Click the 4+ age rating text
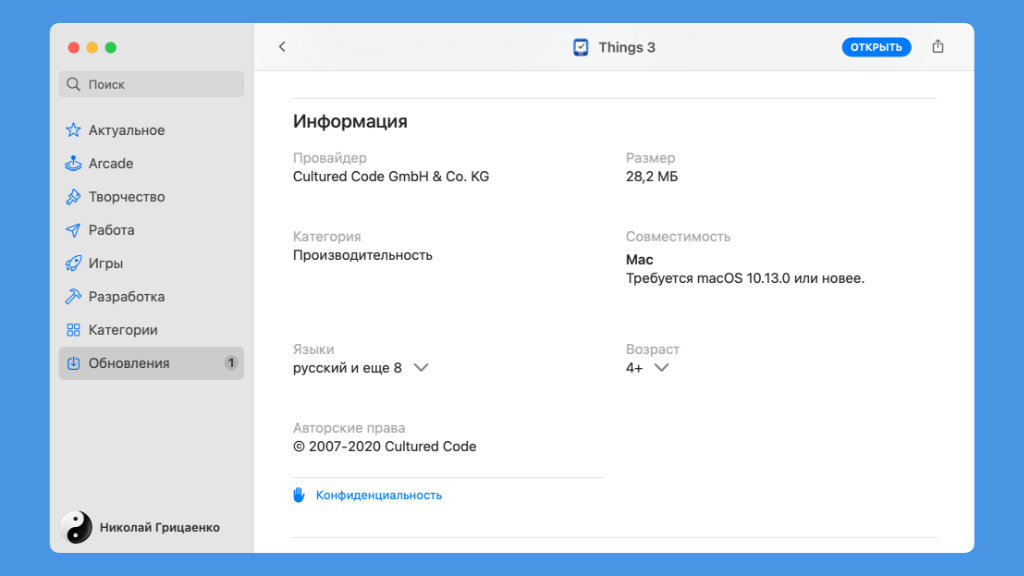 point(634,368)
